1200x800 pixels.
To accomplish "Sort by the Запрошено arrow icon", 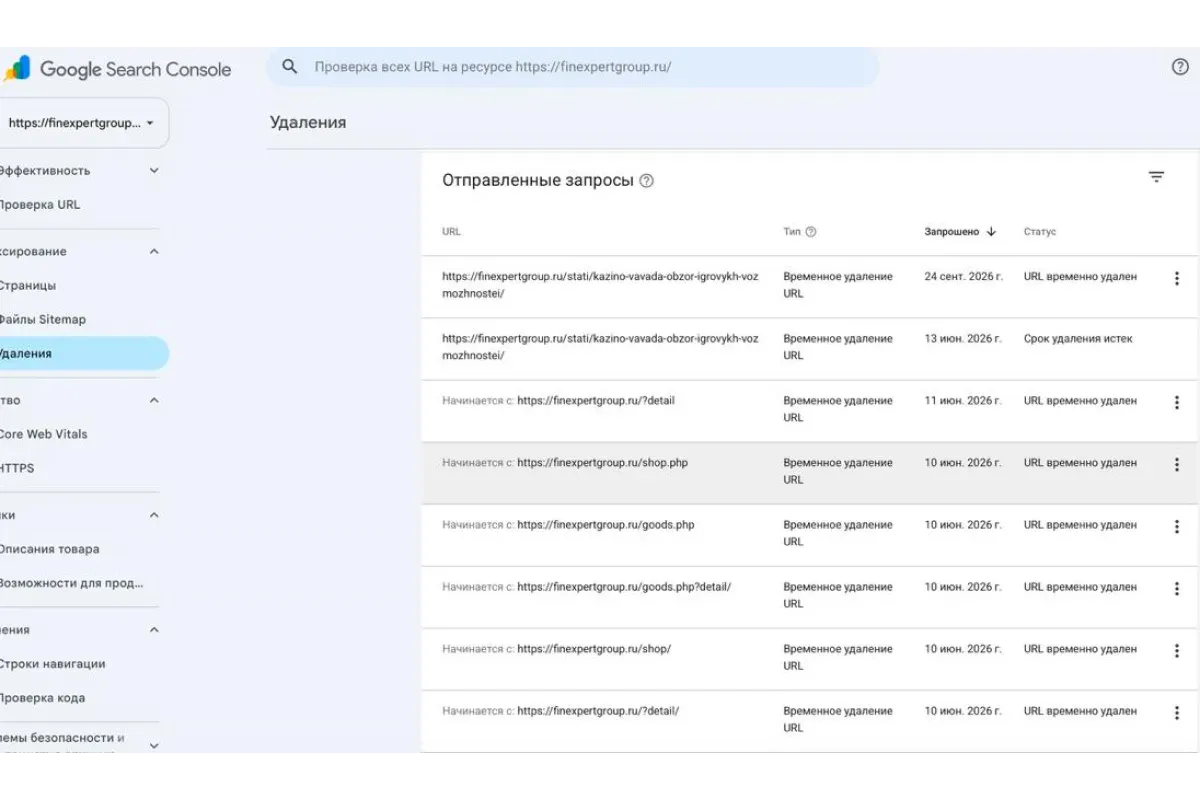I will tap(991, 232).
